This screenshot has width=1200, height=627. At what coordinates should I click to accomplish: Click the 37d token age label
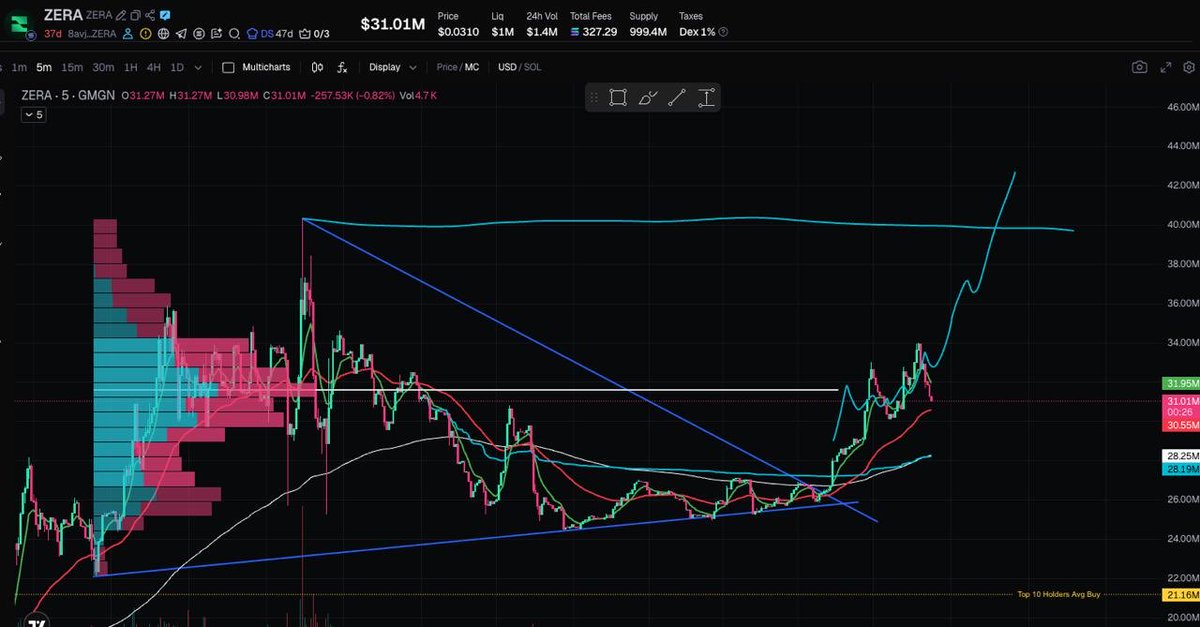[x=53, y=34]
